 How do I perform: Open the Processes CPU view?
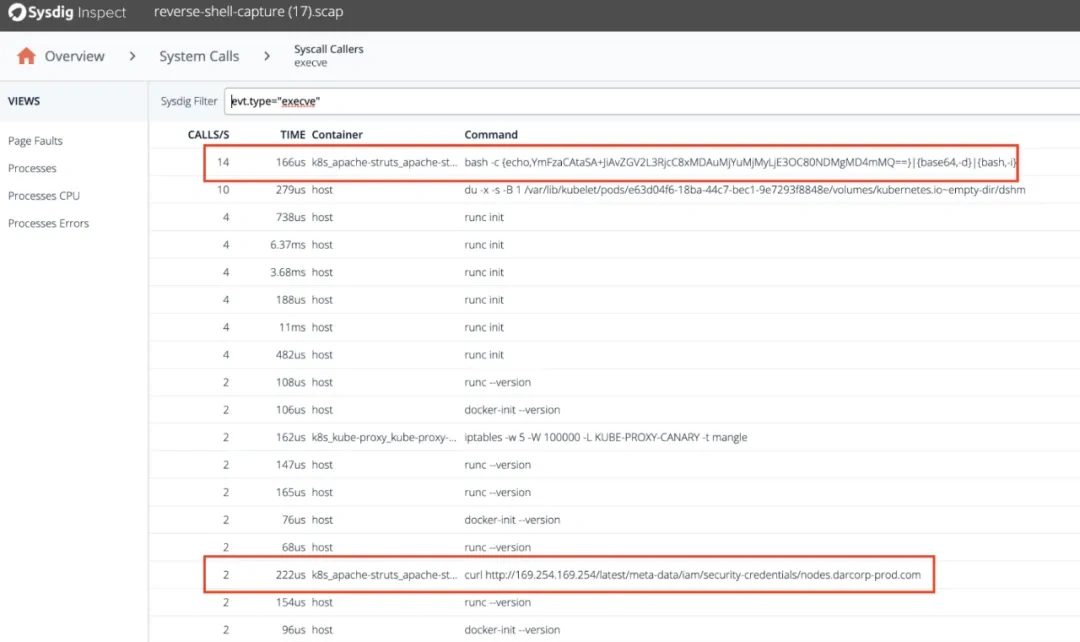click(44, 196)
